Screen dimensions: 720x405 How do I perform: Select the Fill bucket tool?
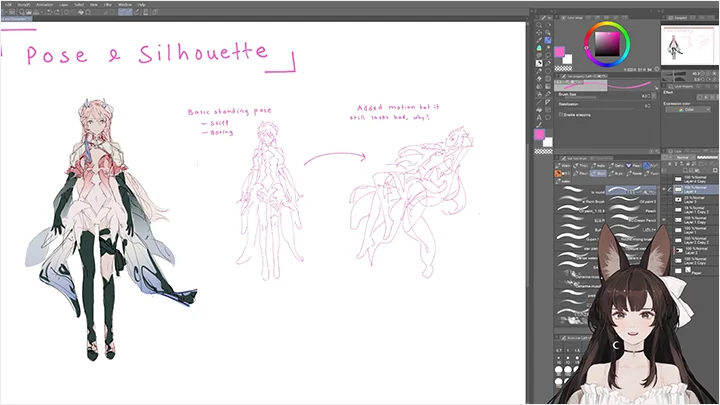[x=539, y=110]
